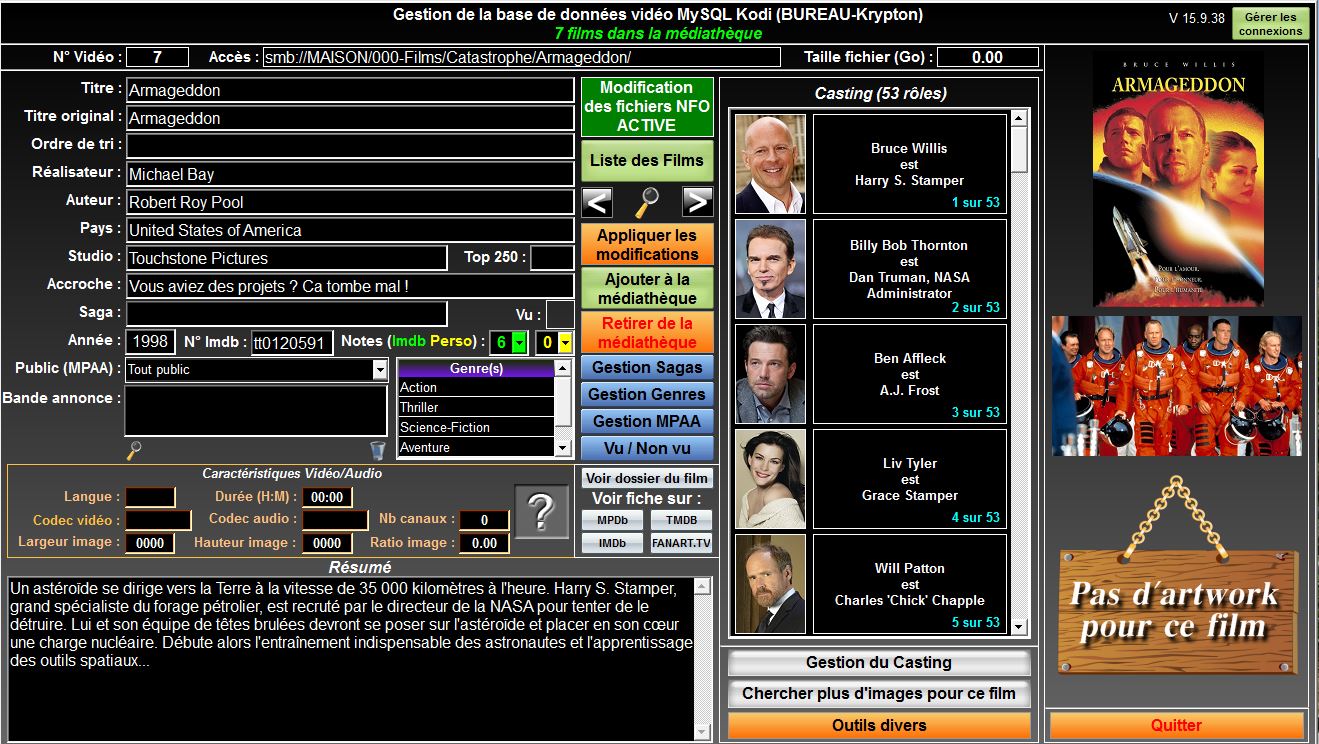The width and height of the screenshot is (1319, 744).
Task: Select Science-Fiction in the Genre(s) list
Action: pos(475,427)
